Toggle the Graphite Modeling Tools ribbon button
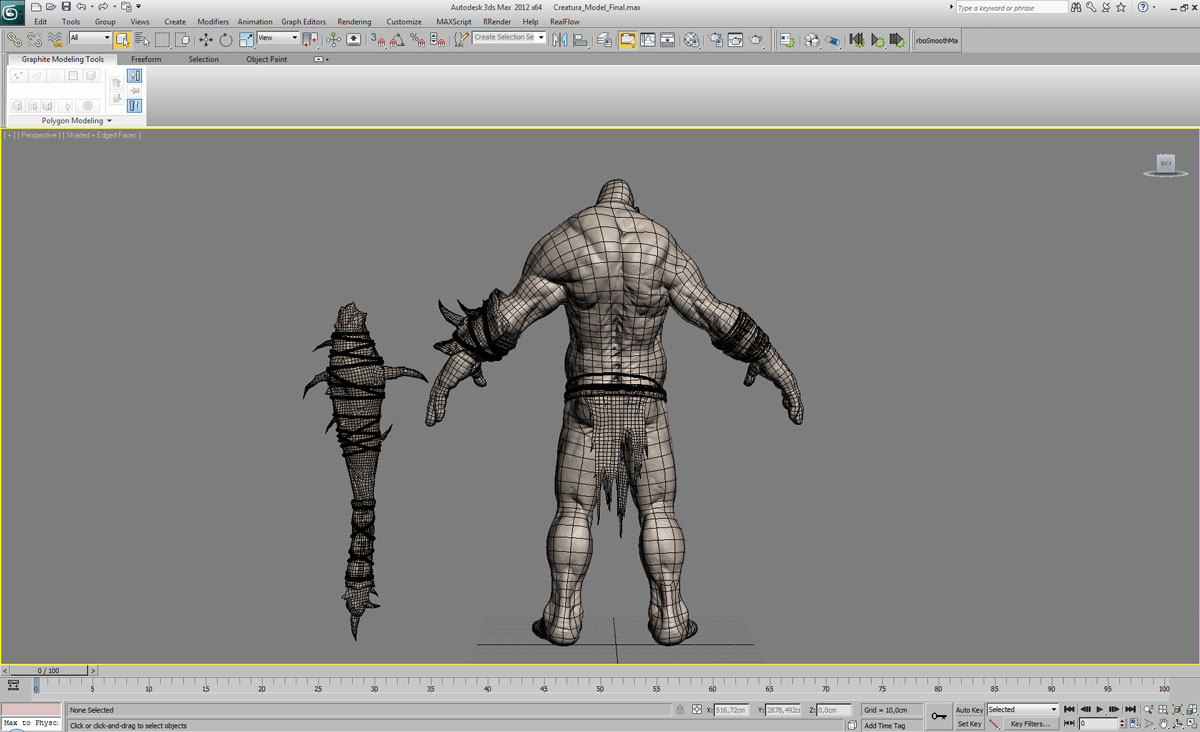 (x=628, y=40)
